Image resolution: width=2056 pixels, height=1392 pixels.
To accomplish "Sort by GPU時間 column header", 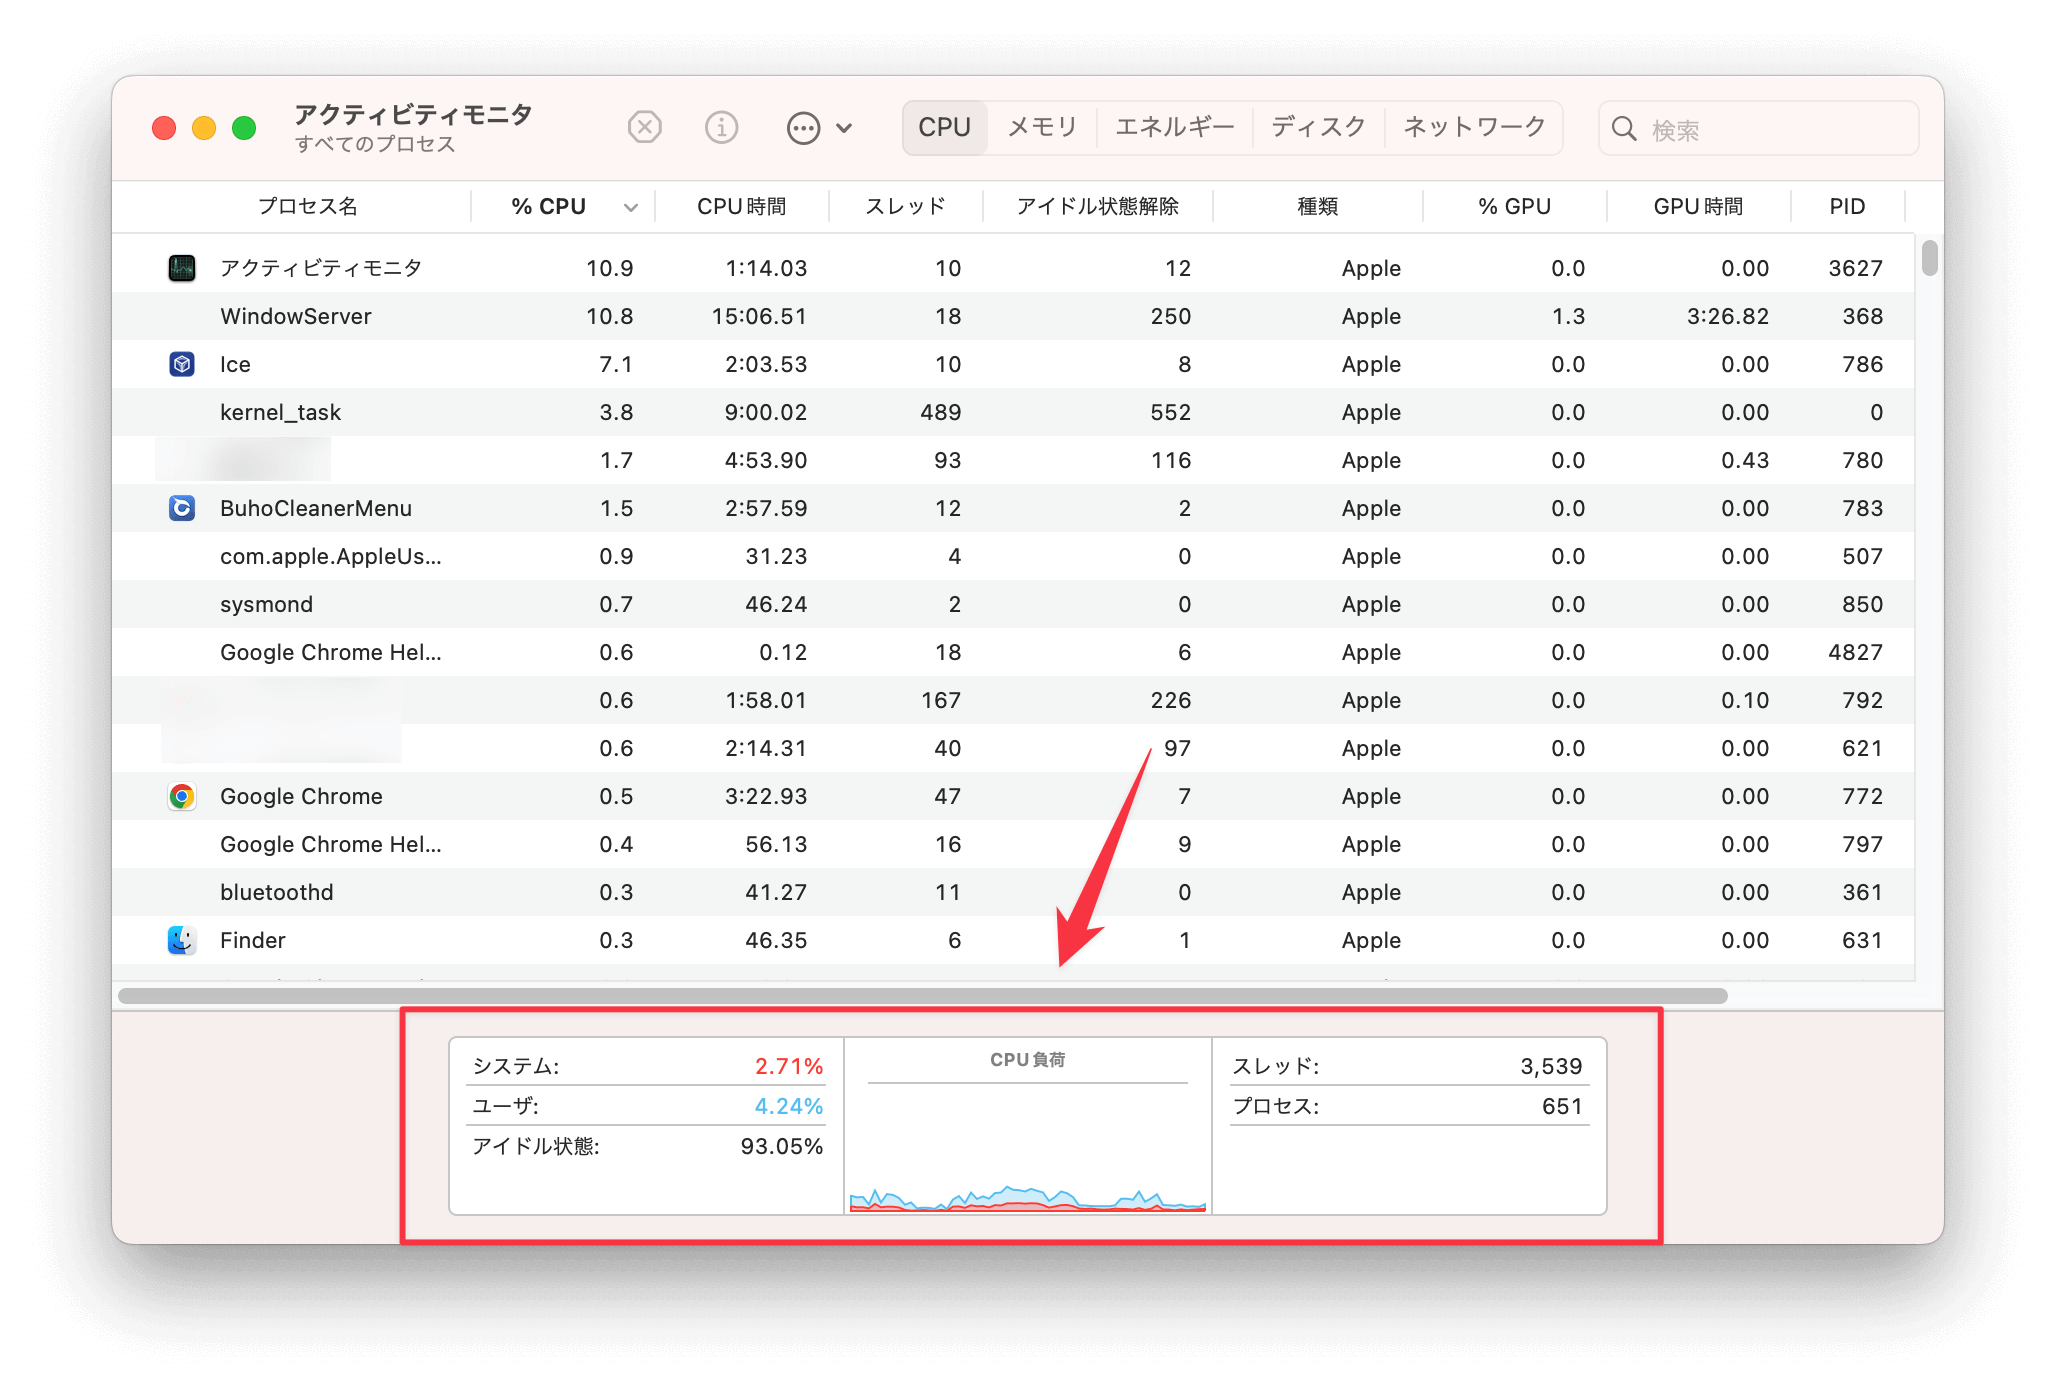I will (x=1699, y=206).
